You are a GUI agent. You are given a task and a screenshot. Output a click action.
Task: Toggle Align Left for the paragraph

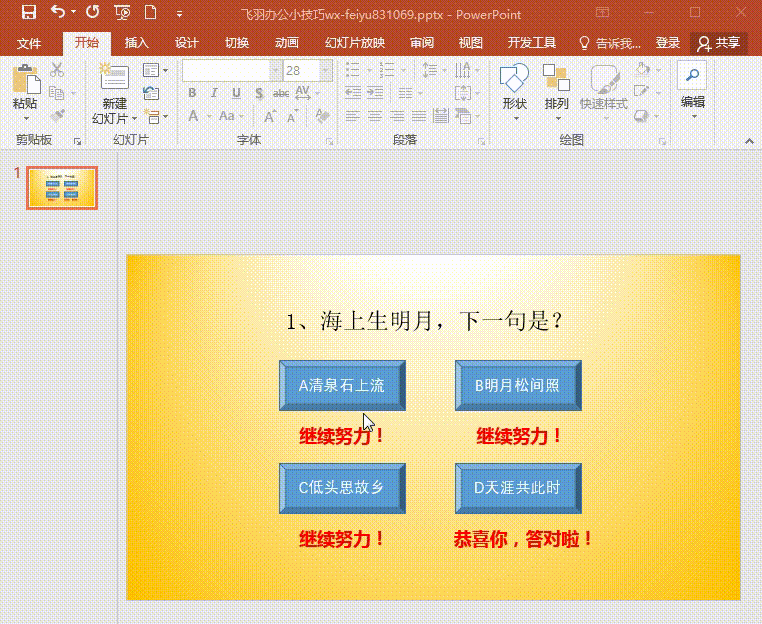353,116
